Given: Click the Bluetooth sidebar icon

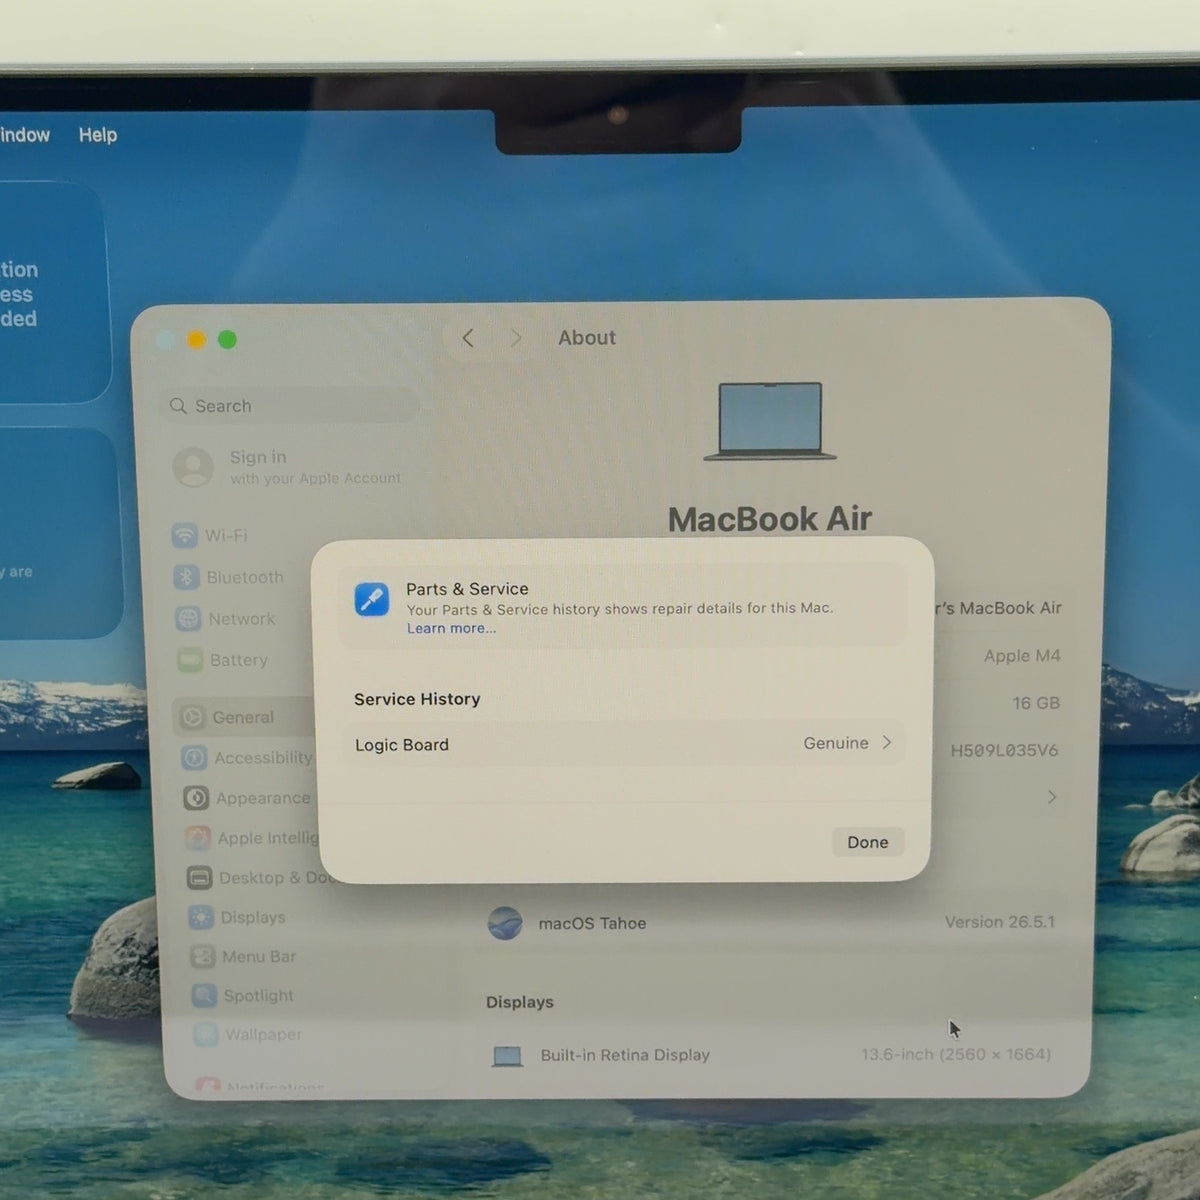Looking at the screenshot, I should [x=187, y=577].
